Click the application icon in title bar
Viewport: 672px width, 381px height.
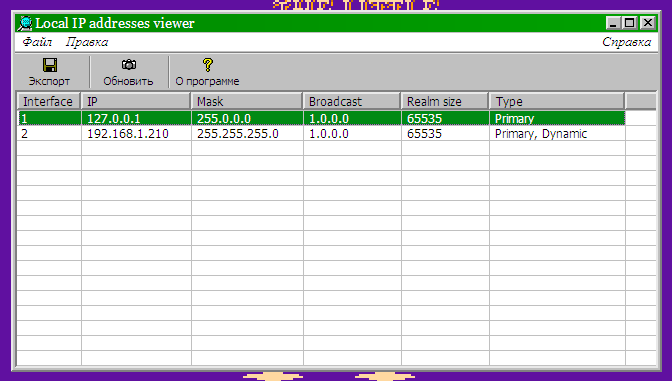click(x=26, y=23)
